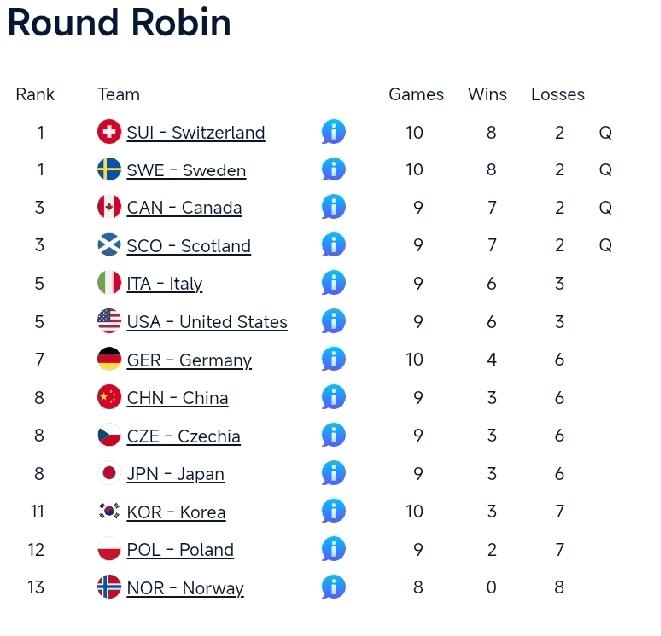Click the Wins column header
The height and width of the screenshot is (636, 661).
point(487,95)
